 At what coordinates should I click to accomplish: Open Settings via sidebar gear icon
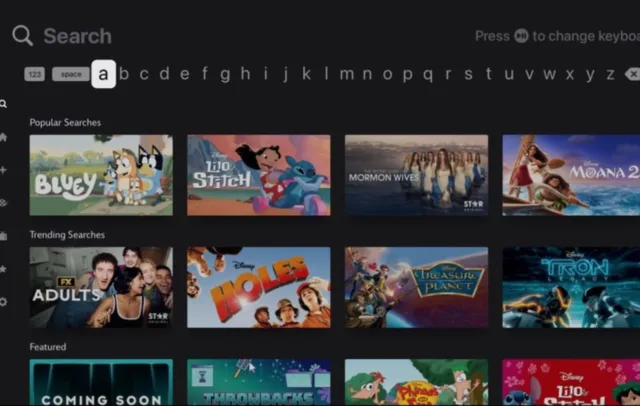point(3,302)
